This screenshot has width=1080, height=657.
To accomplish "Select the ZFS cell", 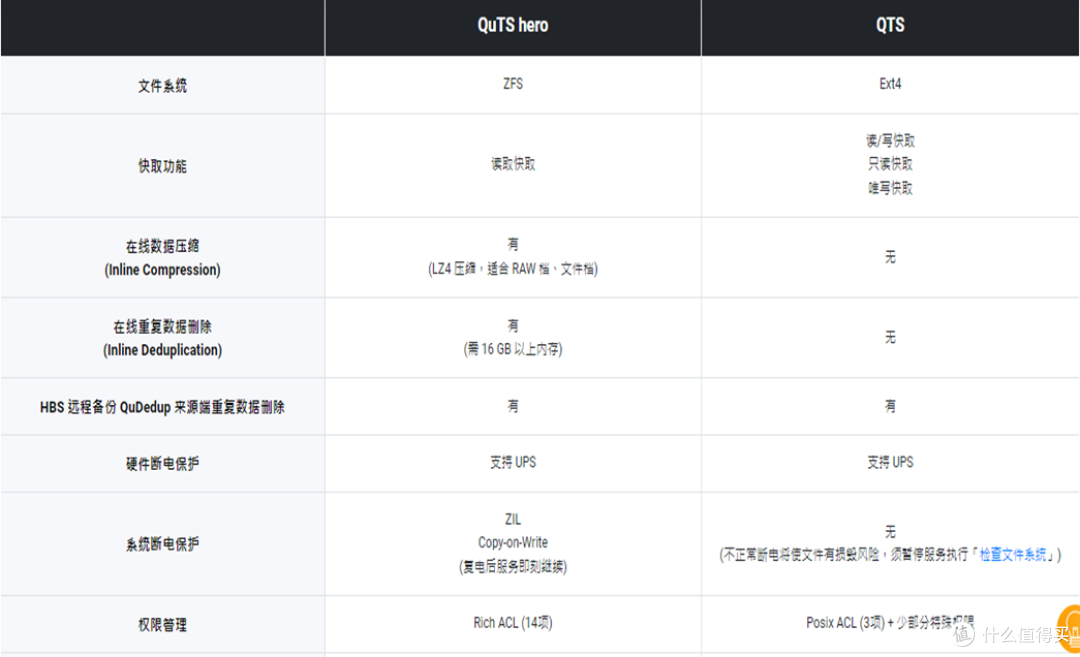I will 512,83.
